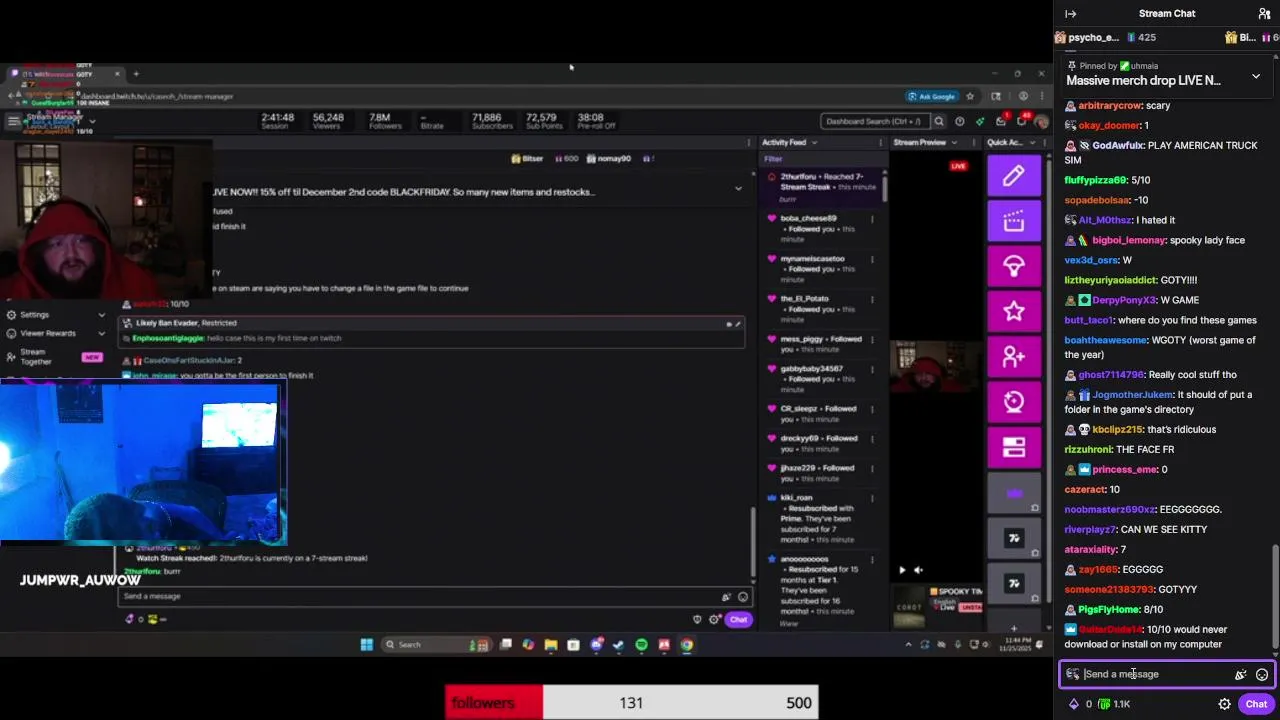Click the shield mod icon in dashboard chat
This screenshot has width=1280, height=720.
click(x=697, y=620)
